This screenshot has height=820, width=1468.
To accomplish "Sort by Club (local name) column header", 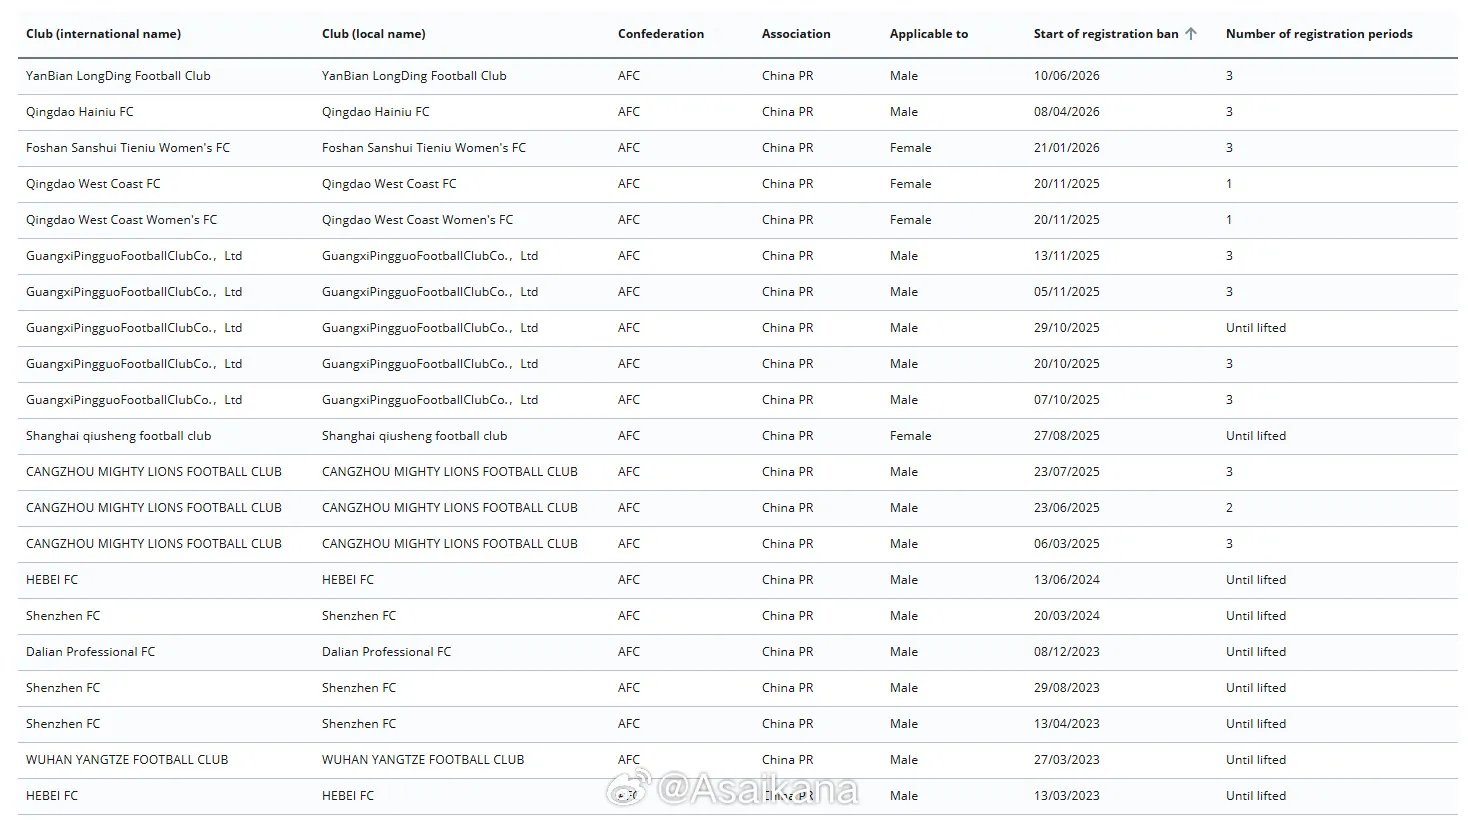I will click(x=373, y=34).
